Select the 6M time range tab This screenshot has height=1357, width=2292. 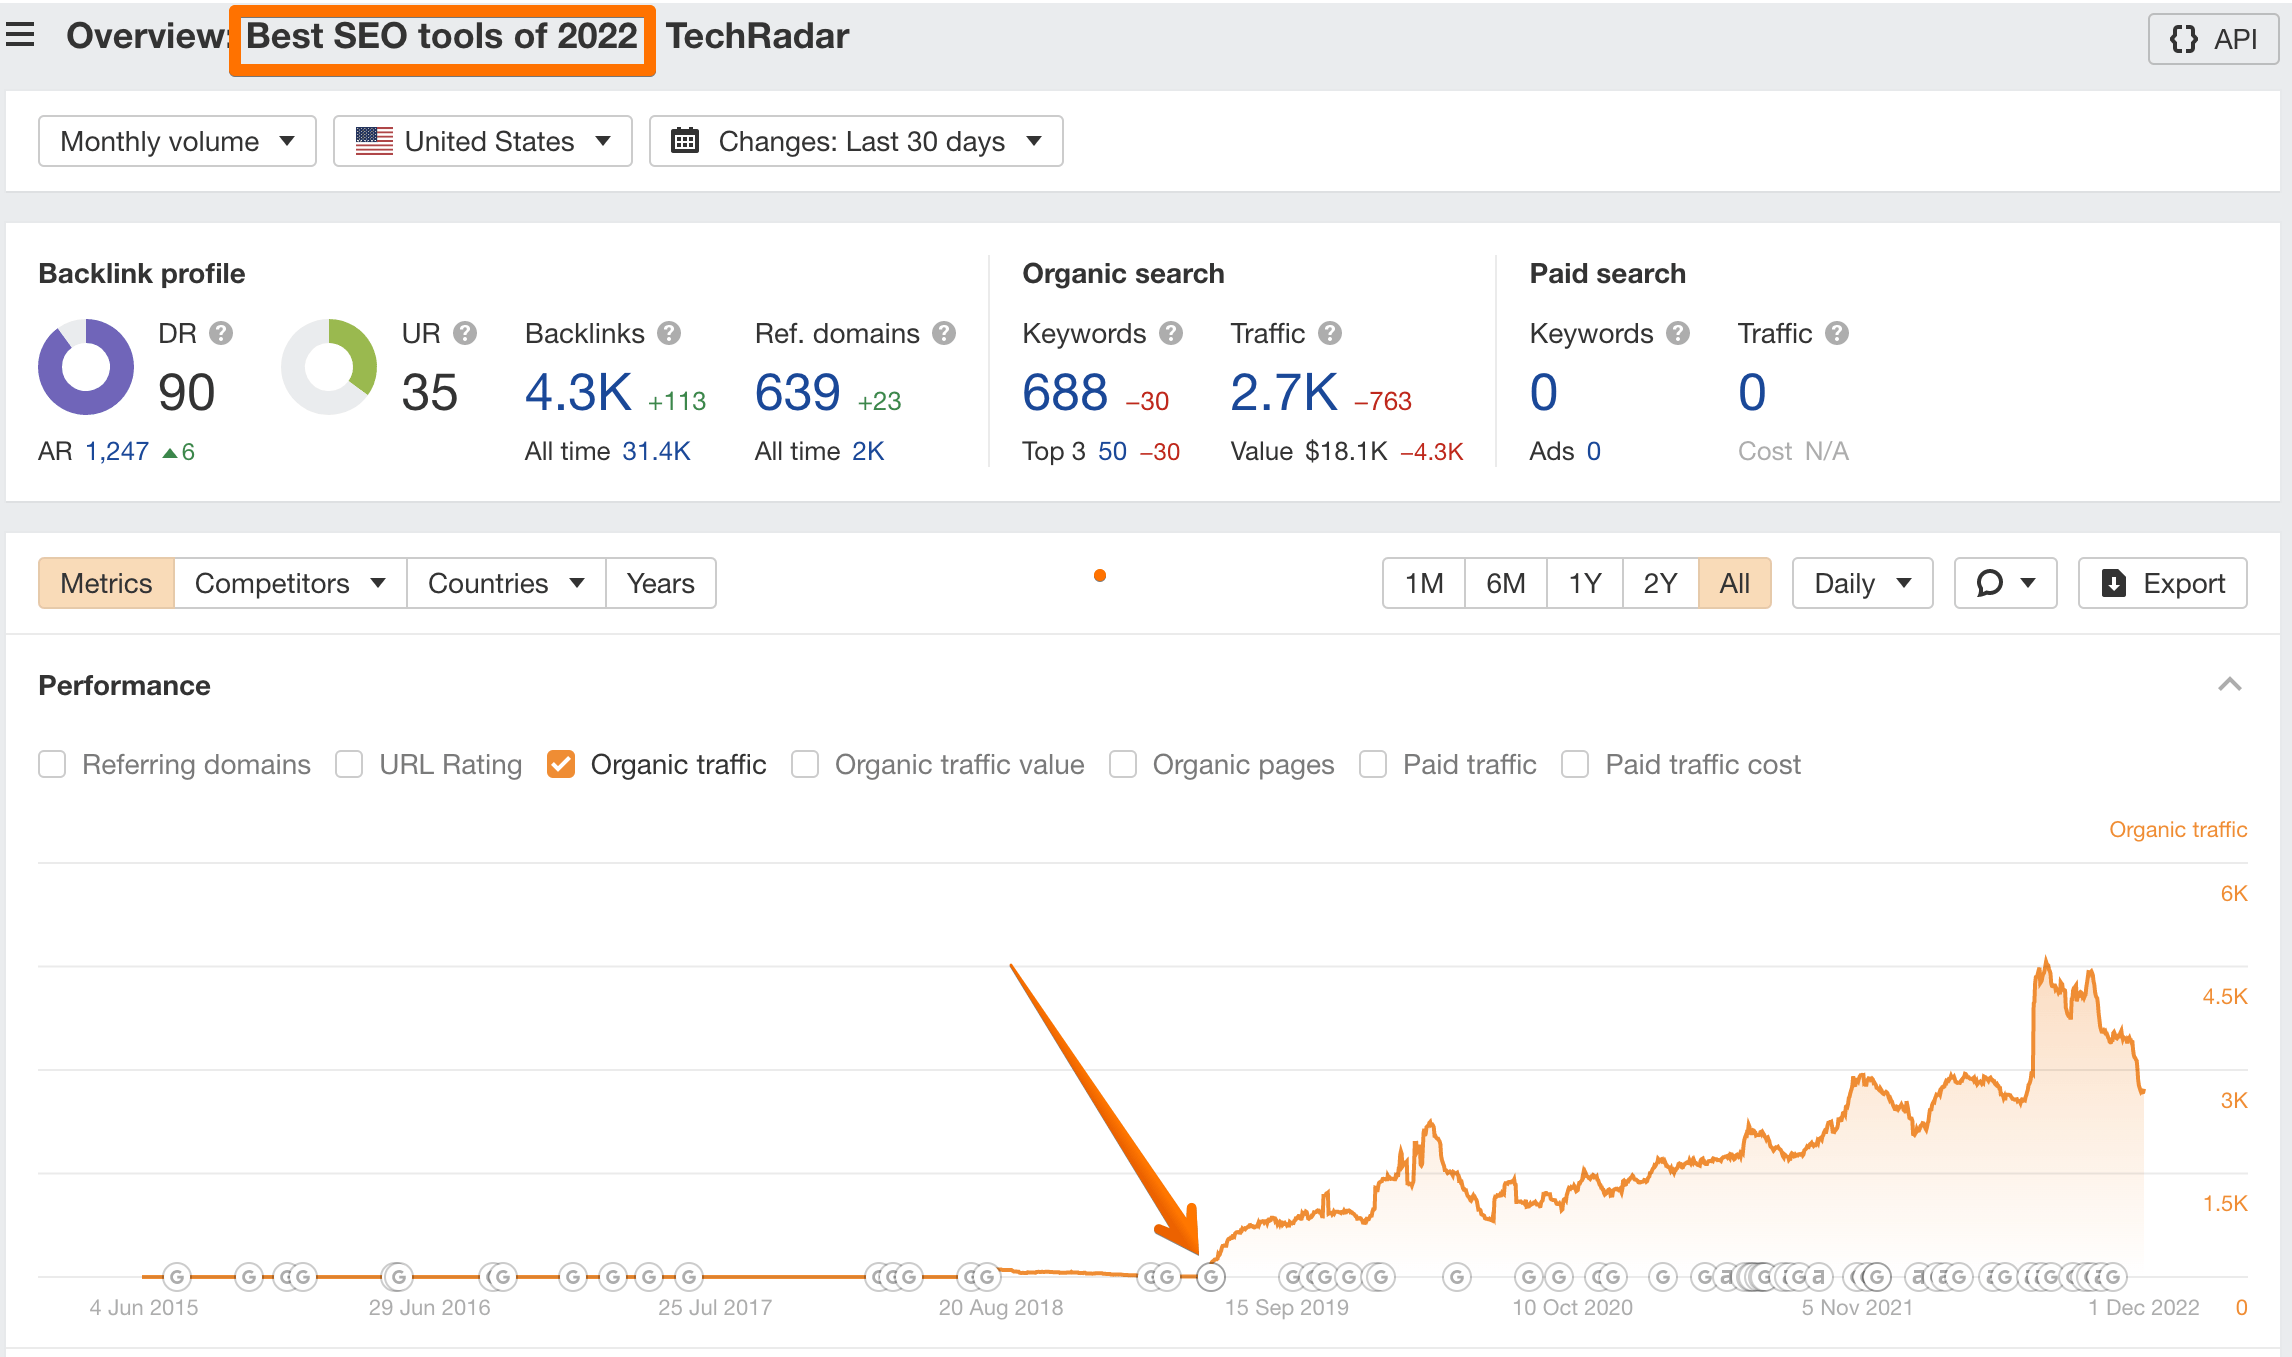[1505, 583]
